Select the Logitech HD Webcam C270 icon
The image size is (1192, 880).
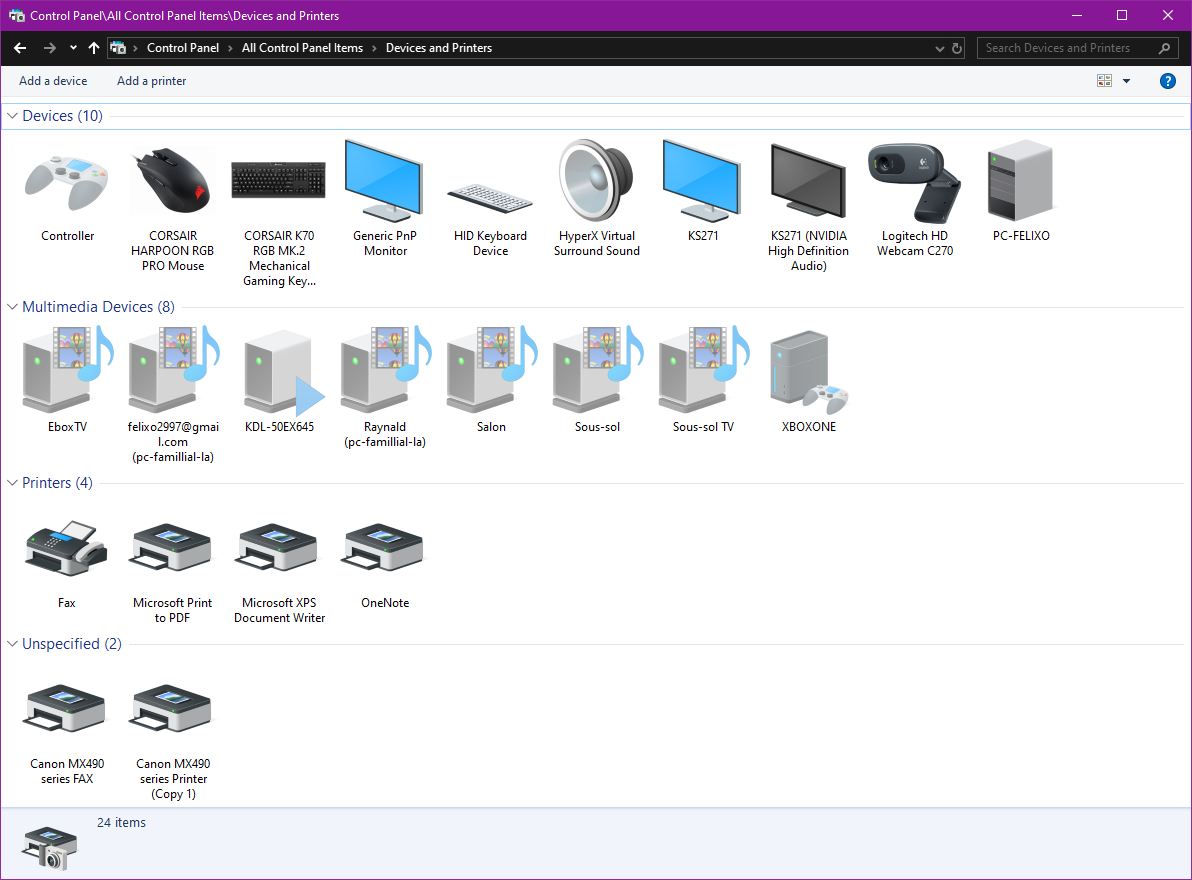[x=915, y=182]
